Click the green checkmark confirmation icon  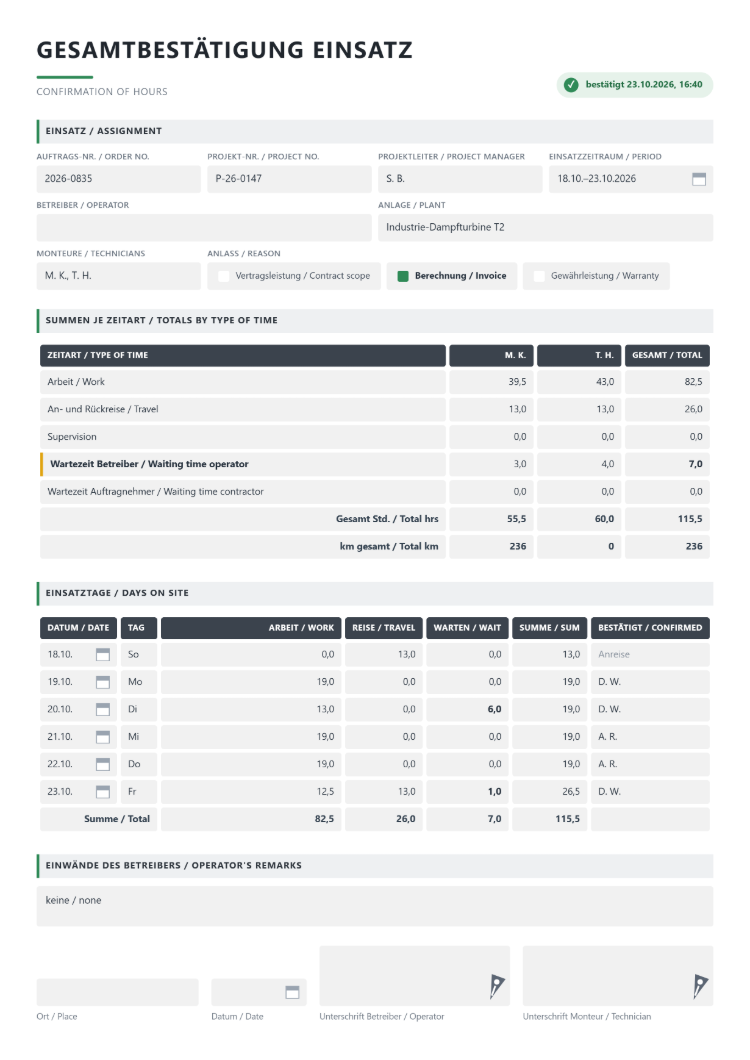click(x=571, y=85)
